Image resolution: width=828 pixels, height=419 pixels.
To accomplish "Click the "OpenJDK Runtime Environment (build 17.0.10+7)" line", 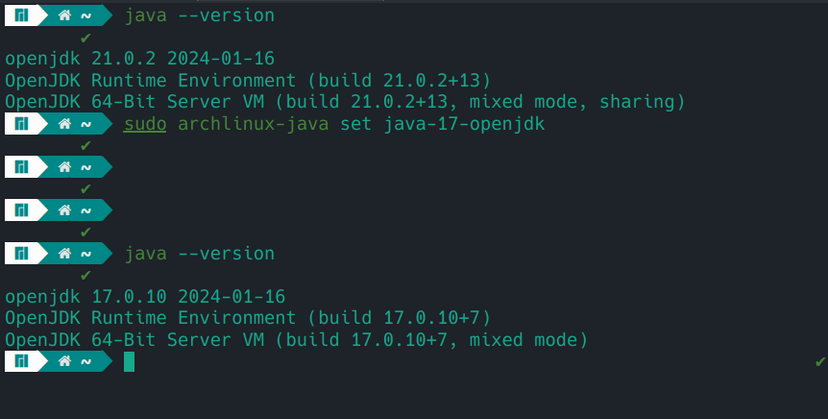I will [246, 318].
